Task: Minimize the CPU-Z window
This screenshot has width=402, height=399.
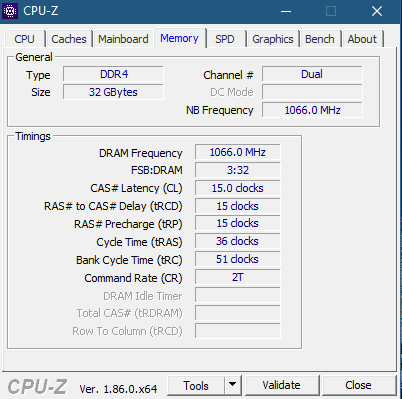Action: point(286,11)
